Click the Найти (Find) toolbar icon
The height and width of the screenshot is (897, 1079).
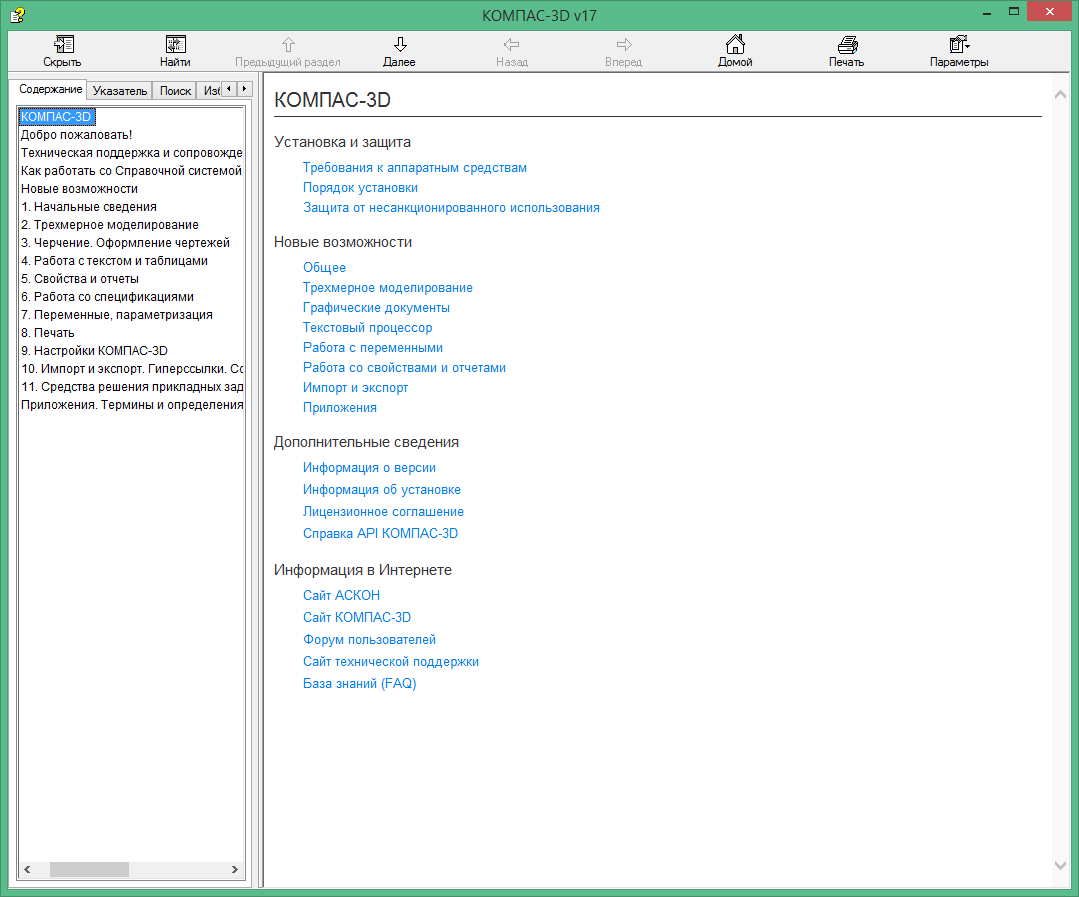pos(175,44)
